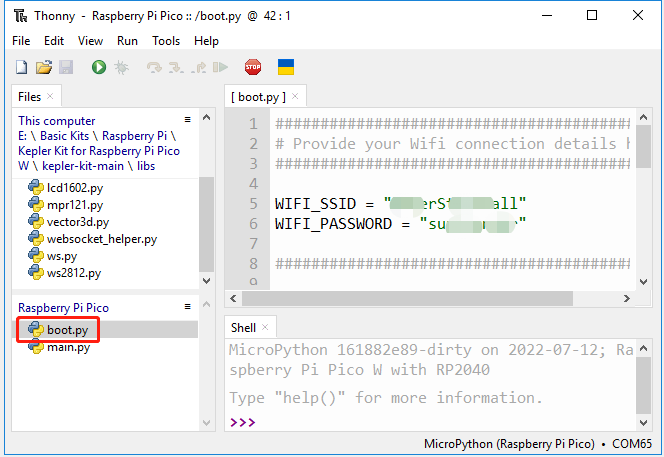Open This computer pane hamburger menu
Screen dimensions: 664x457
pos(188,119)
